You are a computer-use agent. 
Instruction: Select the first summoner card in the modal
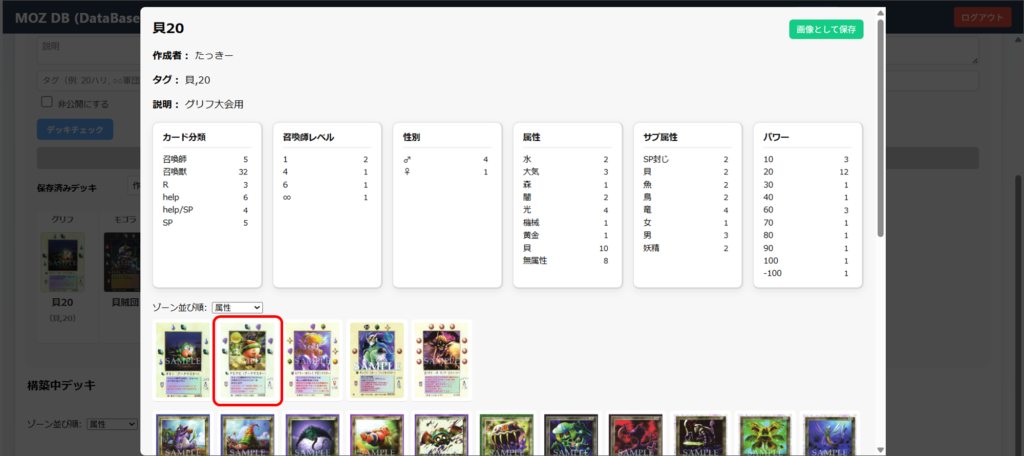tap(184, 360)
